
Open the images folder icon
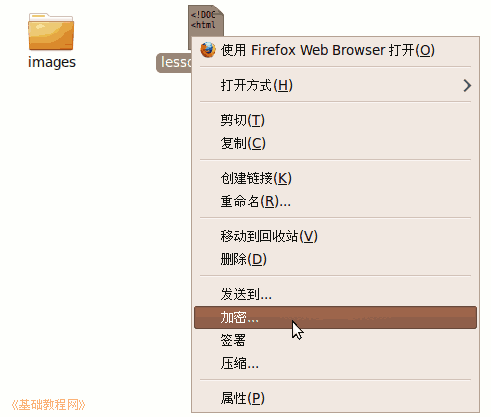(x=51, y=32)
